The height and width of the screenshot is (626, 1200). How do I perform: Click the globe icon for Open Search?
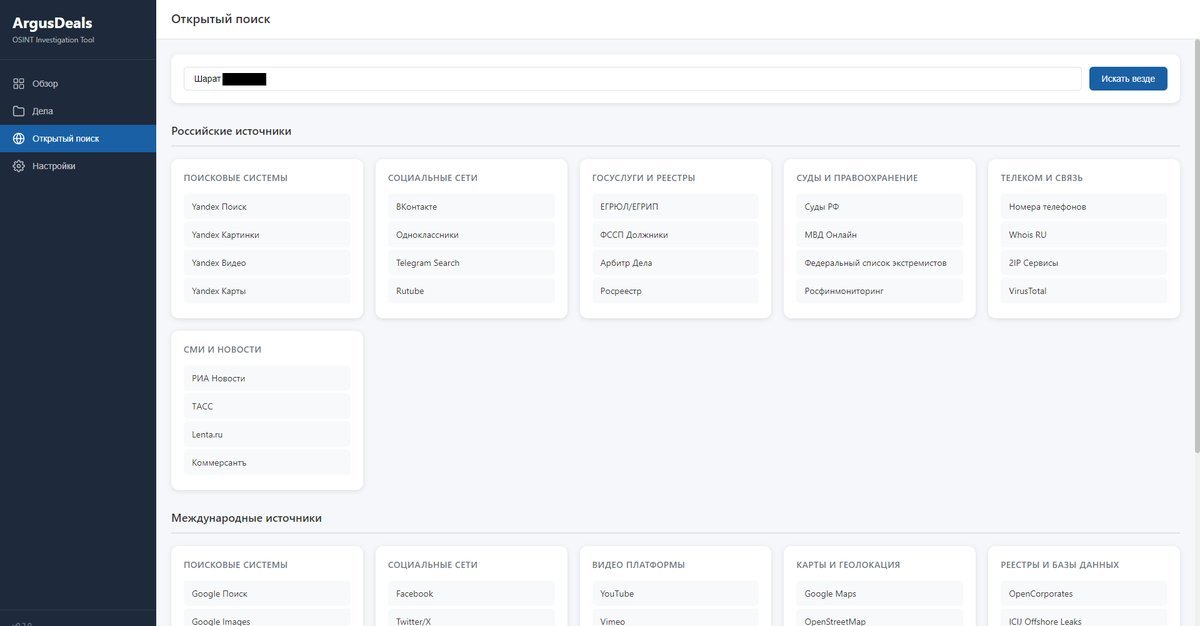click(19, 139)
